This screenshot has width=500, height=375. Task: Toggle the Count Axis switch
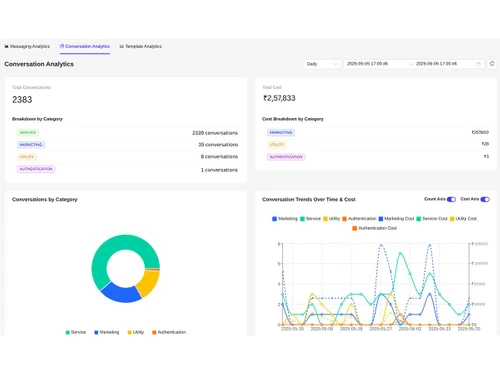coord(451,199)
